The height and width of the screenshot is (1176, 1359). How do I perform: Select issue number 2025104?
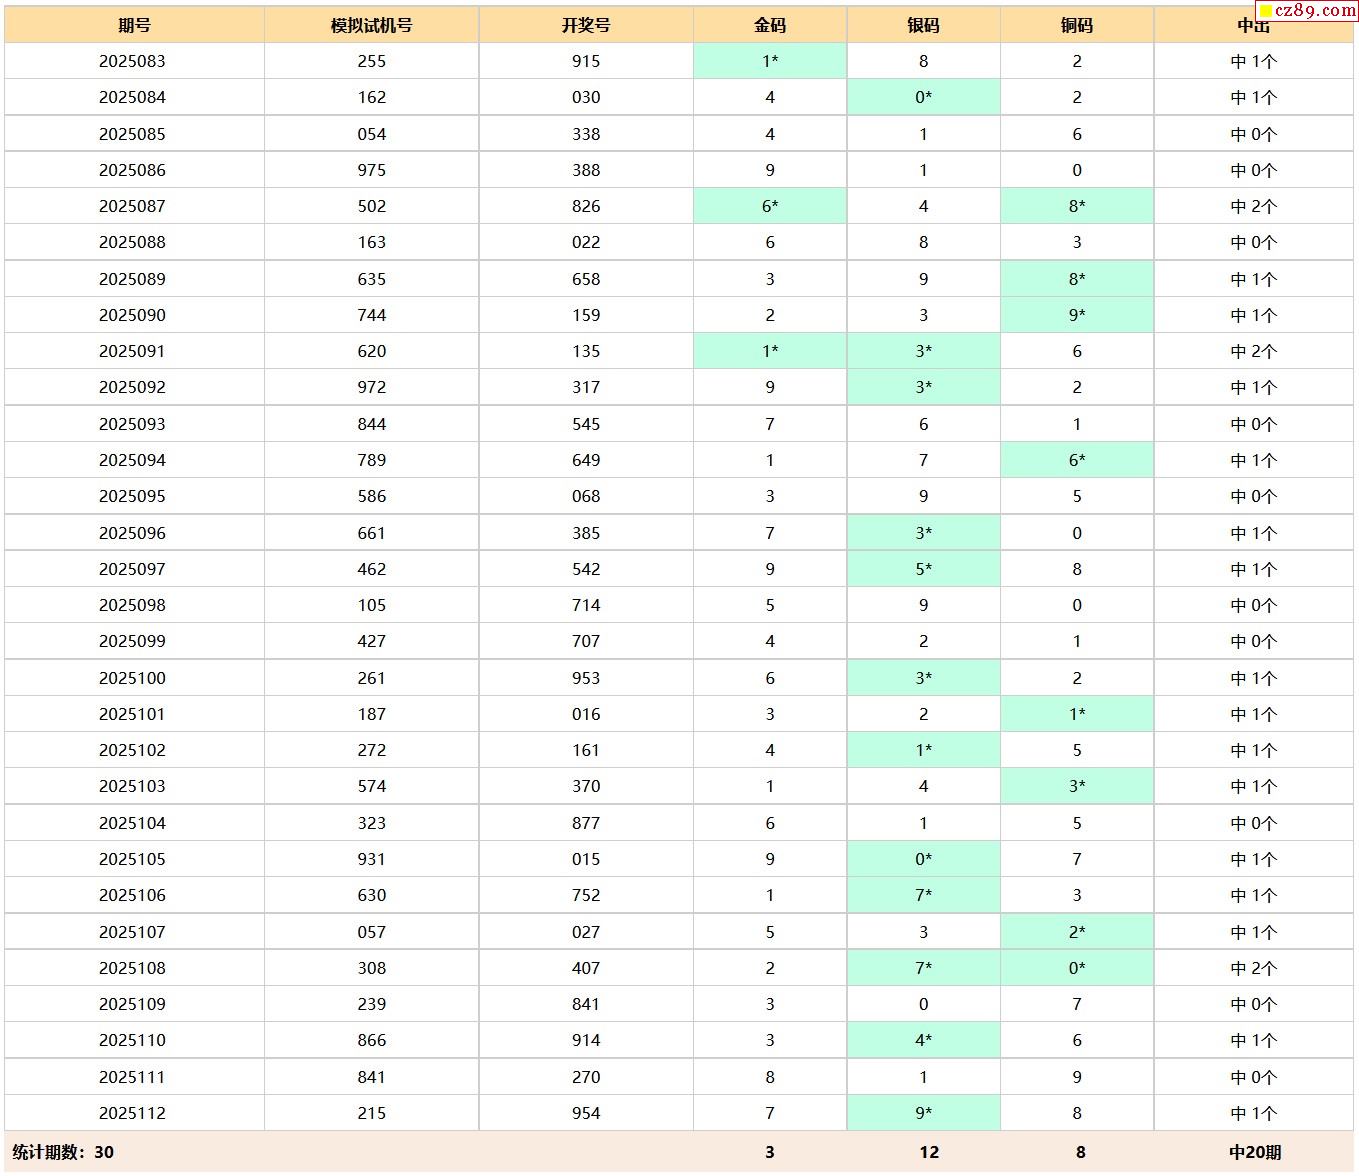click(x=132, y=823)
